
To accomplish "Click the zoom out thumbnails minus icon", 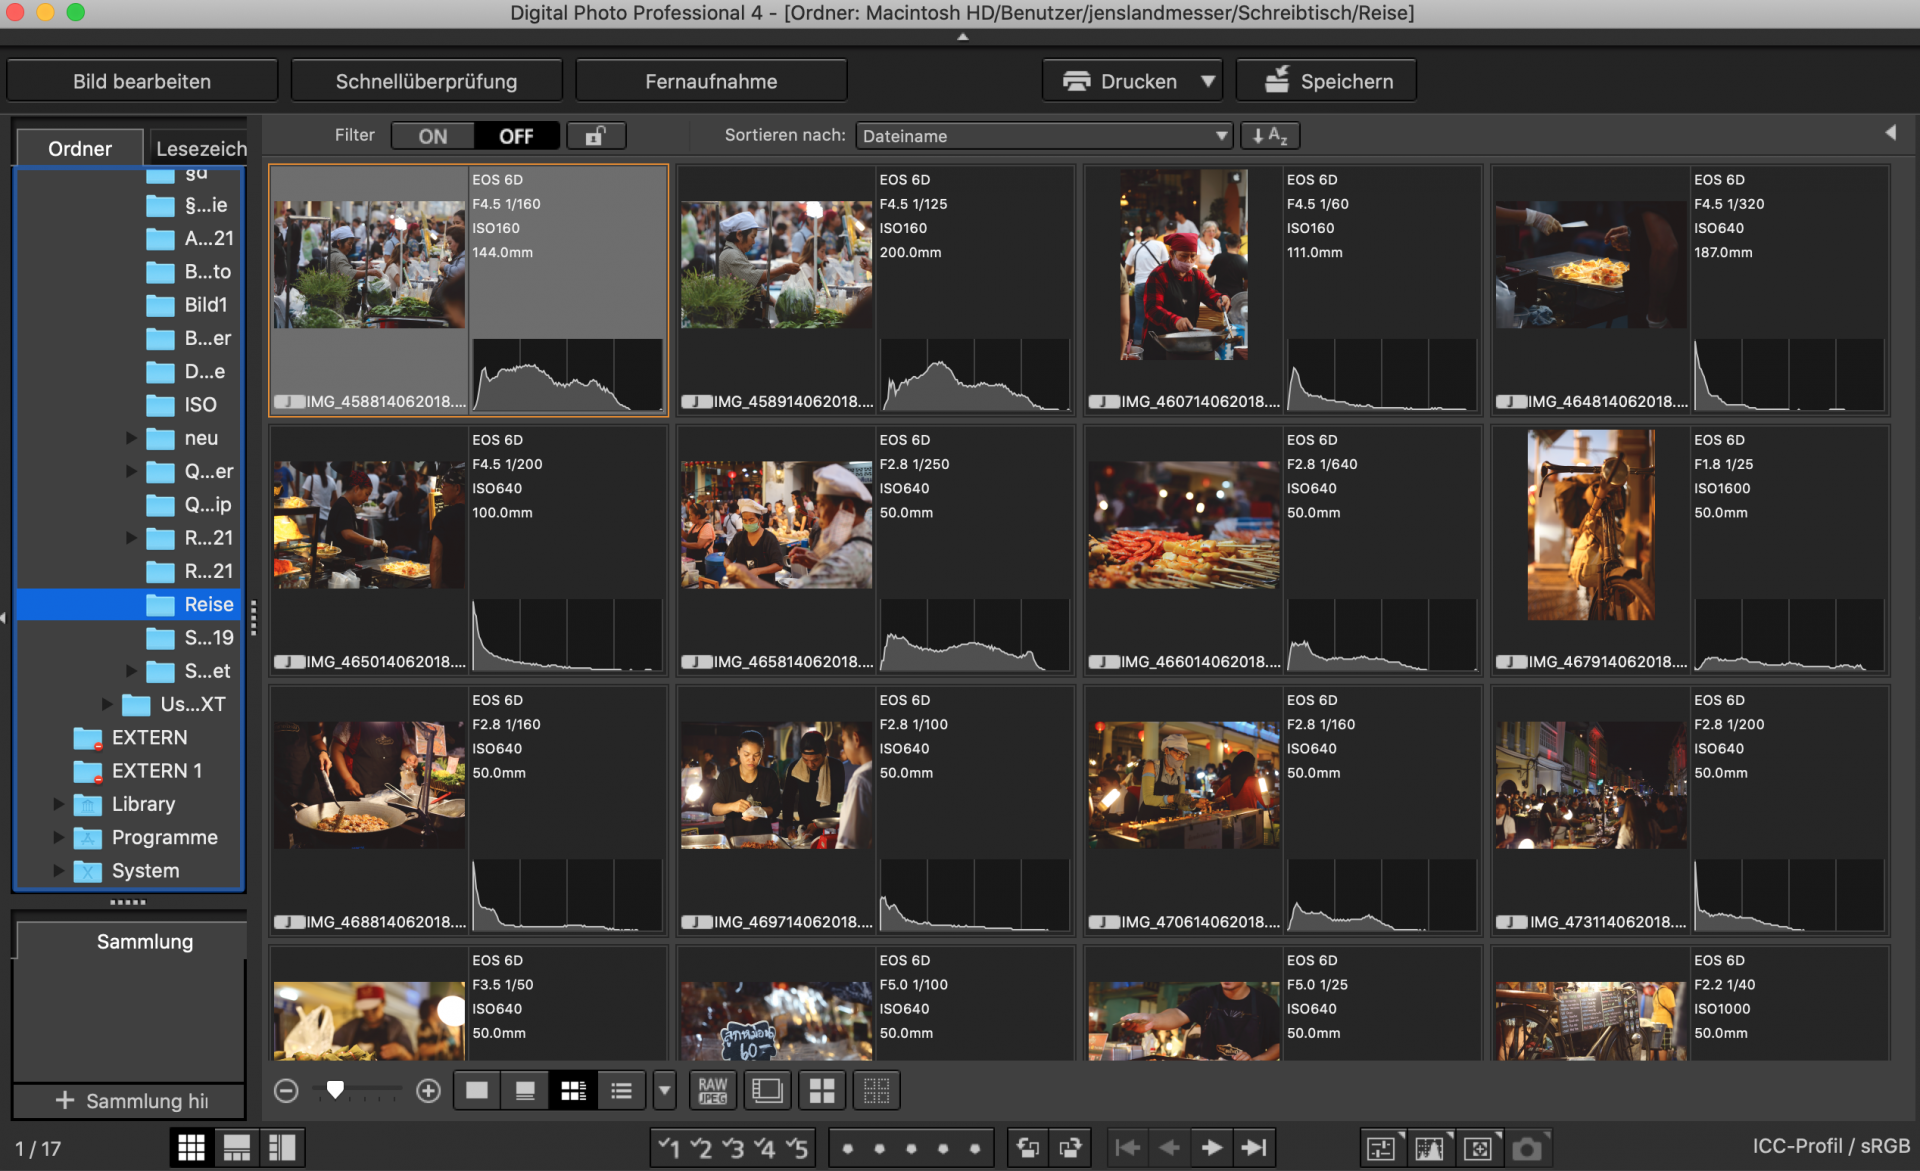I will pos(286,1091).
